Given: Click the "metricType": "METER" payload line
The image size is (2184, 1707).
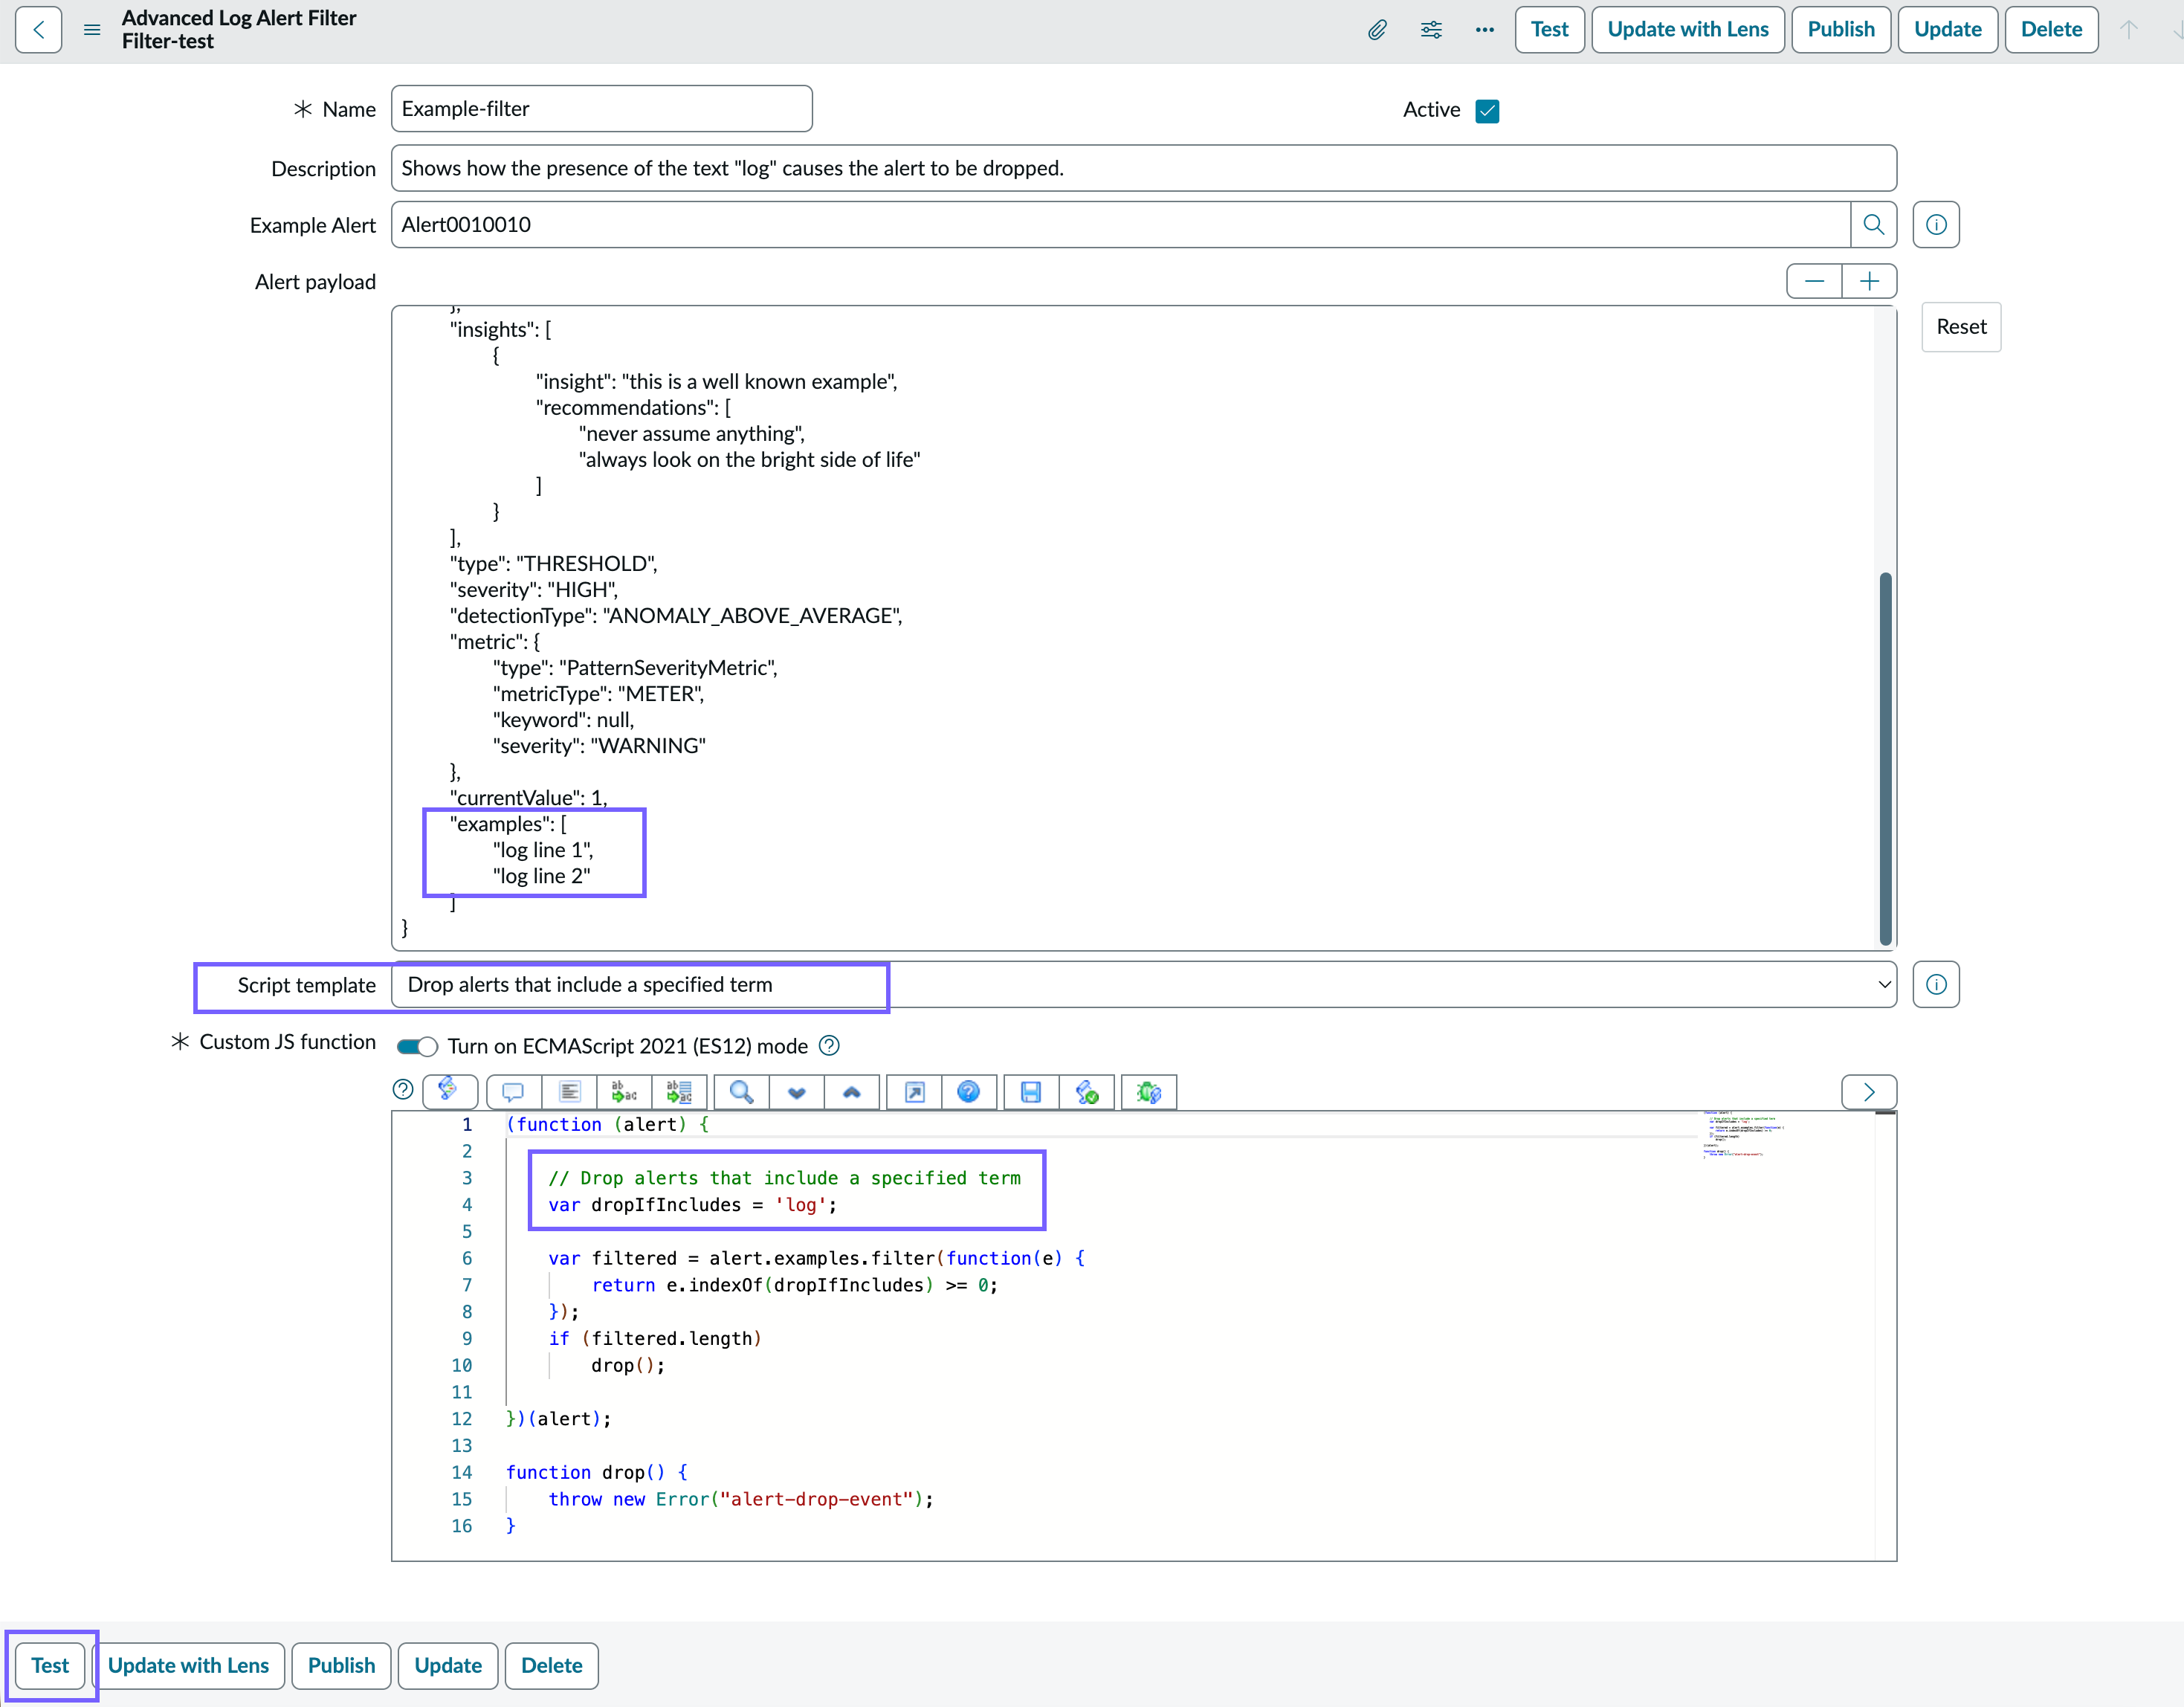Looking at the screenshot, I should (x=598, y=694).
